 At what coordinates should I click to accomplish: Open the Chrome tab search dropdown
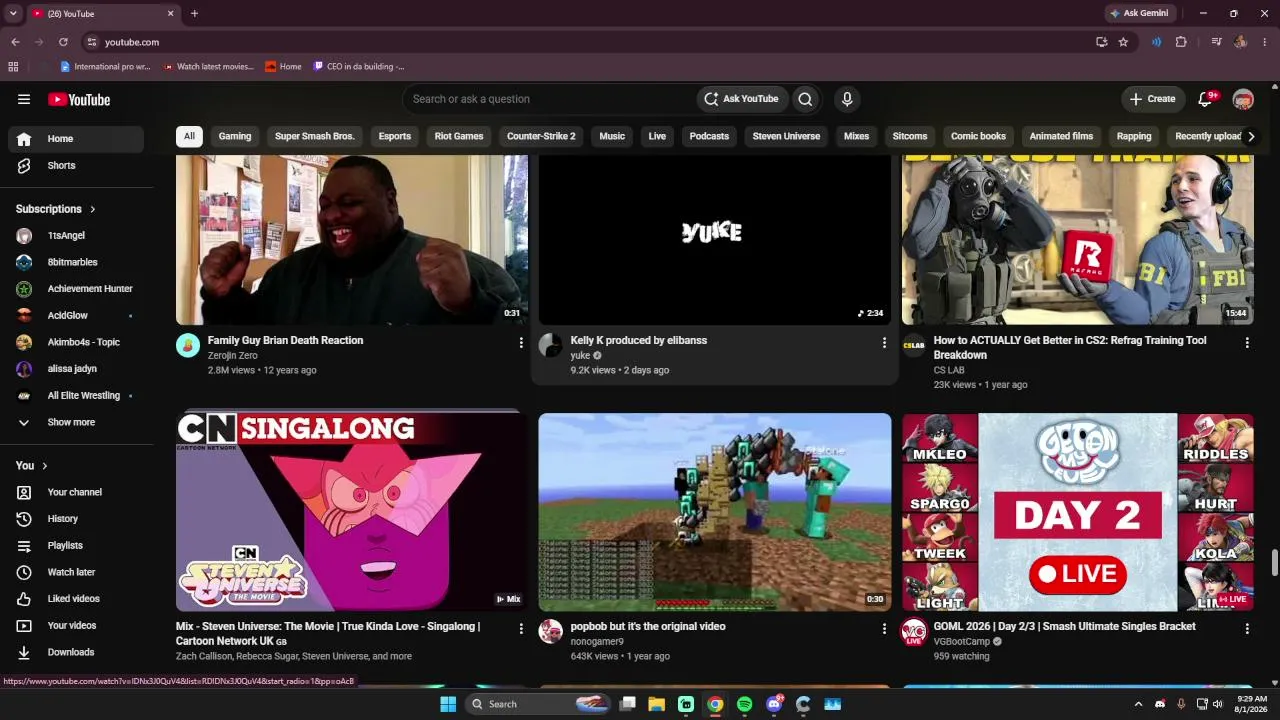click(13, 13)
